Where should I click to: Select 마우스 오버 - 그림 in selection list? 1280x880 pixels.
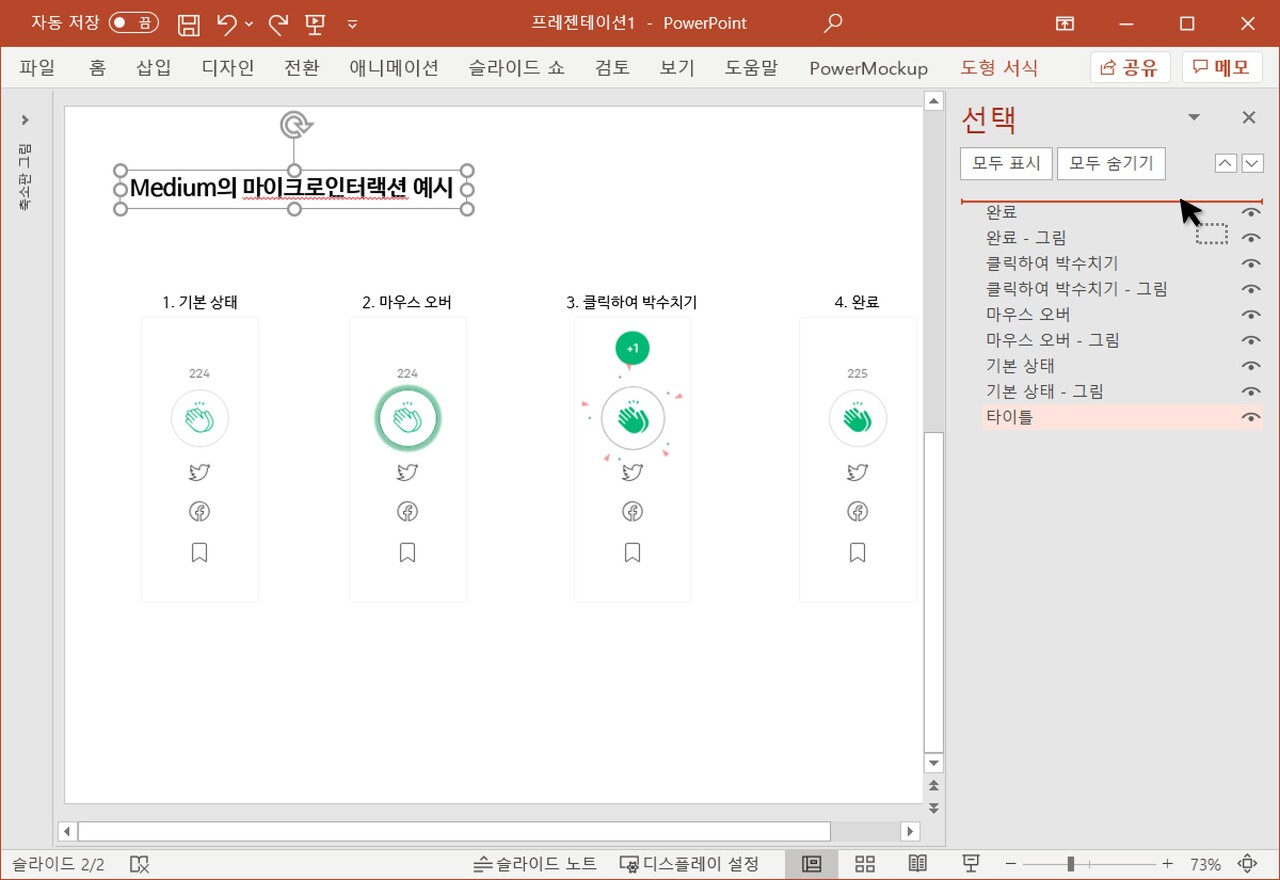click(x=1052, y=340)
